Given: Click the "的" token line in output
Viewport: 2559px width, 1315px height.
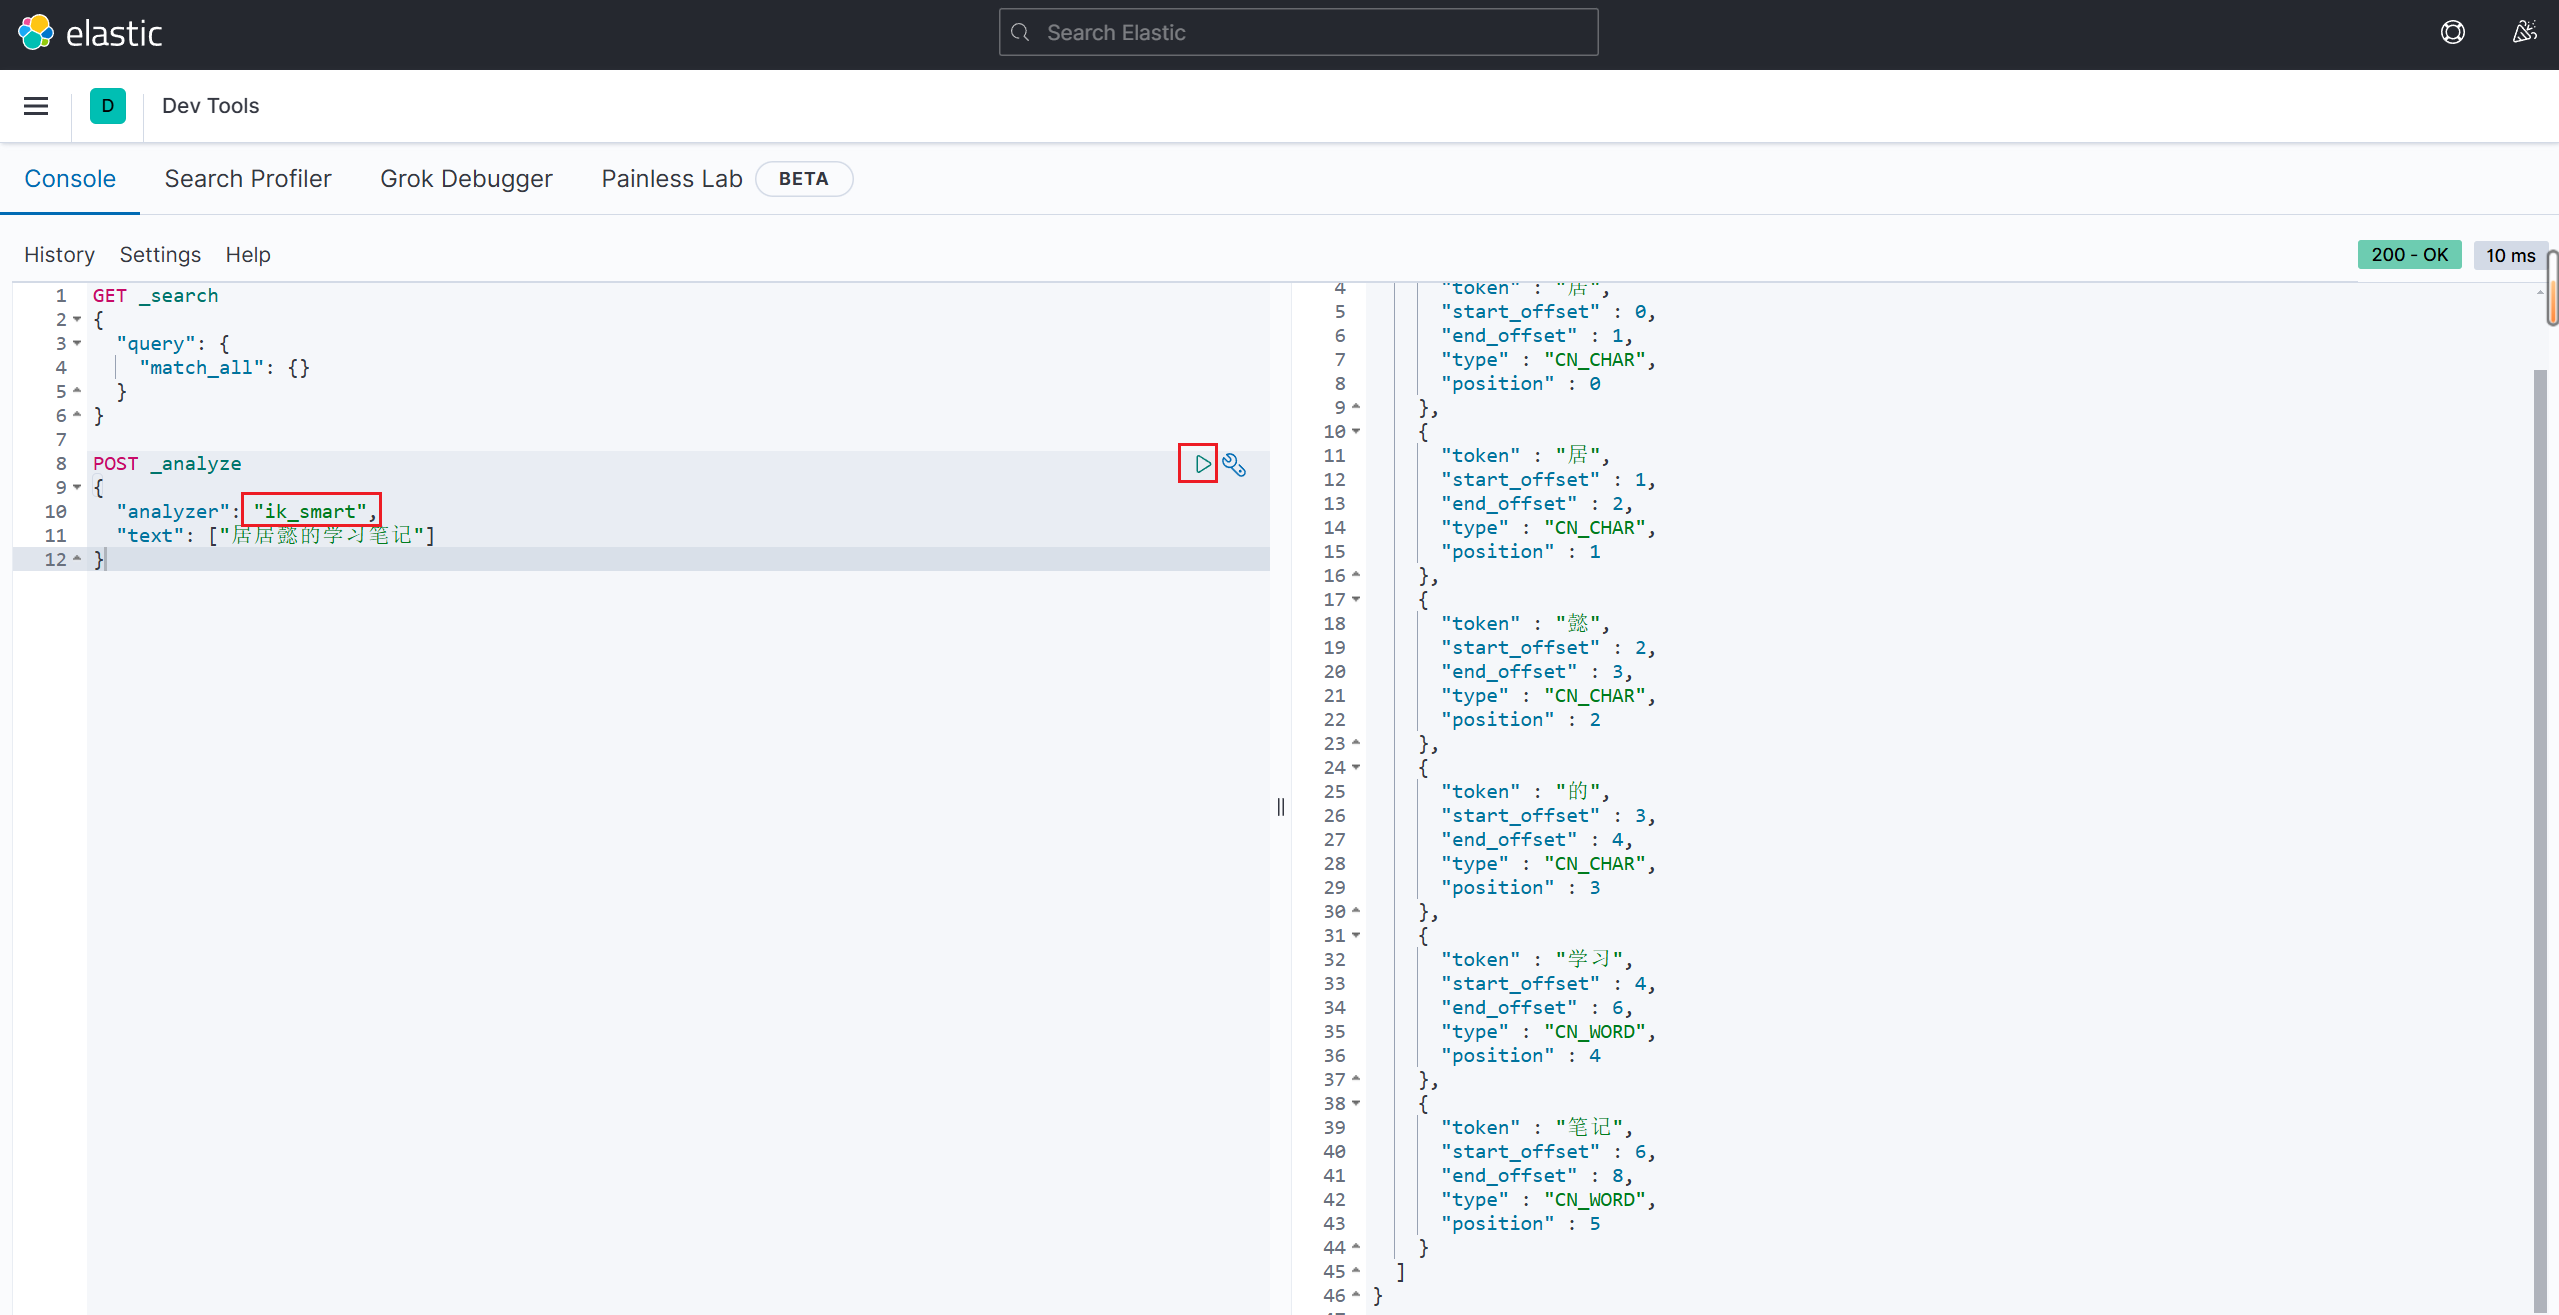Looking at the screenshot, I should click(1525, 792).
